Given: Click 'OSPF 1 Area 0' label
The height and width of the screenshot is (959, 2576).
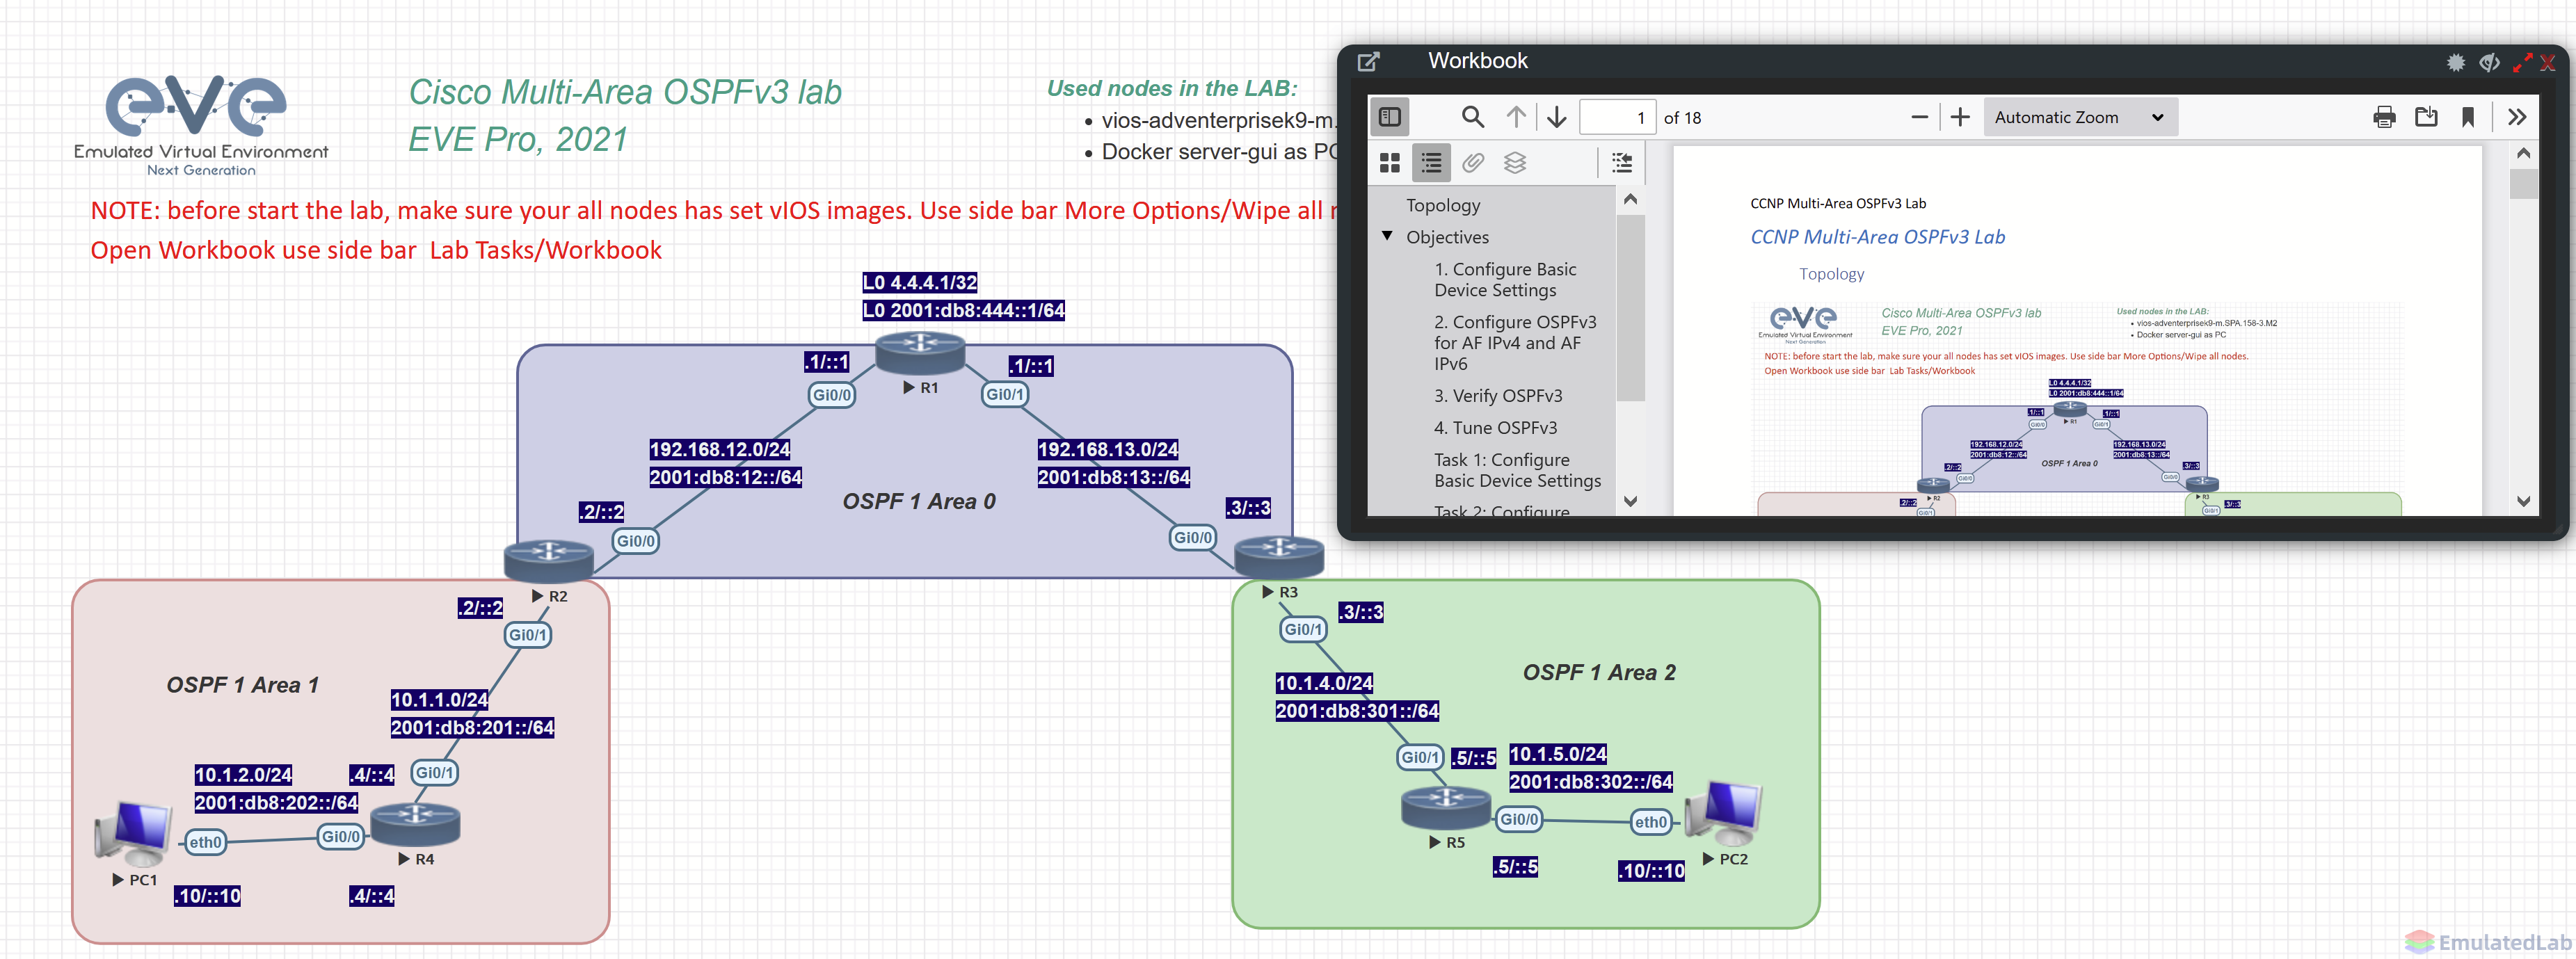Looking at the screenshot, I should click(918, 502).
